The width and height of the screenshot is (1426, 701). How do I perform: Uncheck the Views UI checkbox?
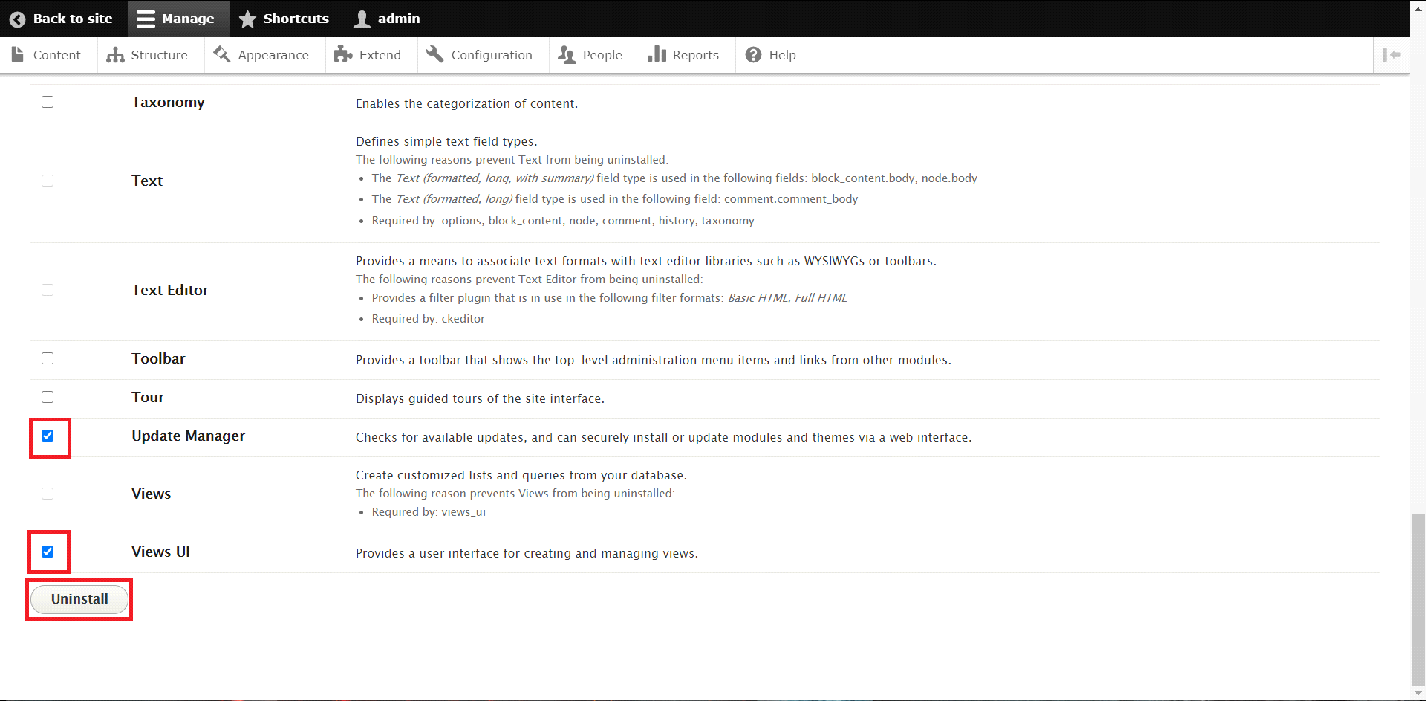(47, 551)
